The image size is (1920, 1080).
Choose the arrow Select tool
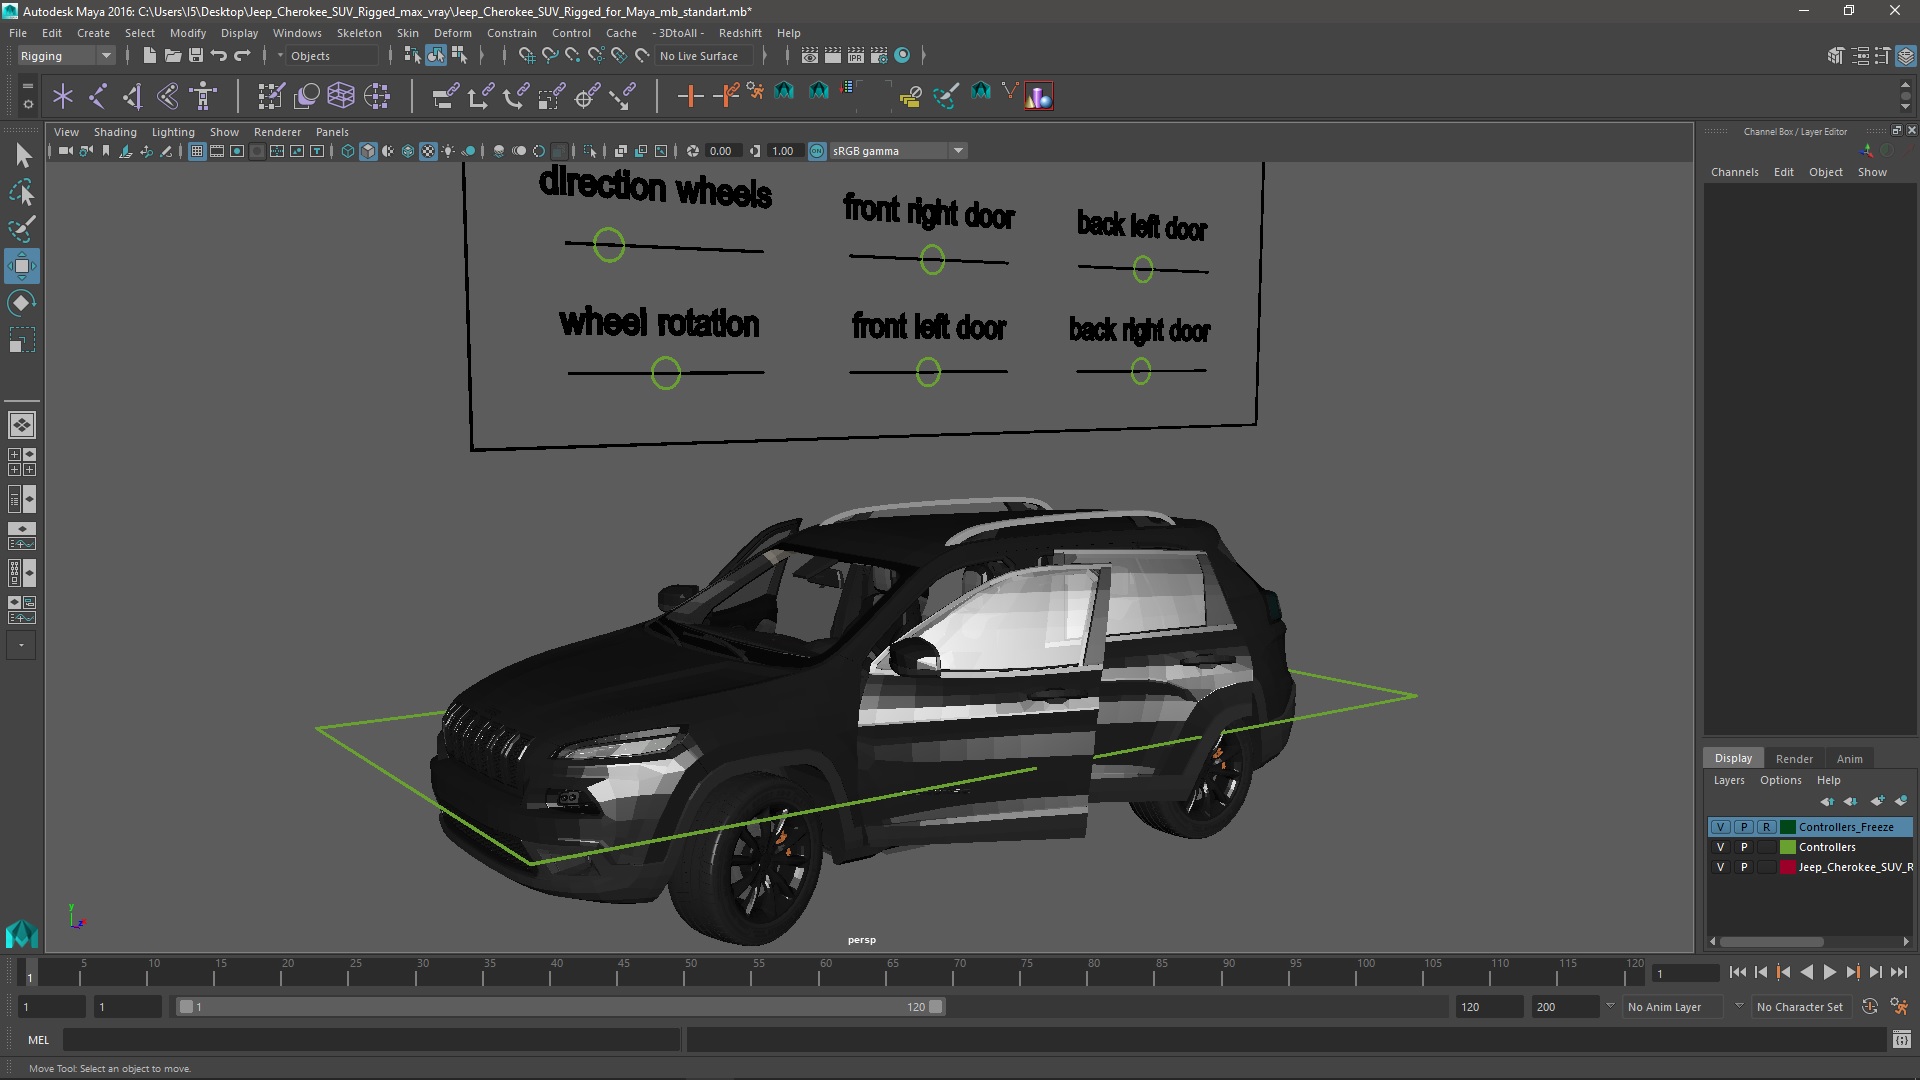point(23,155)
